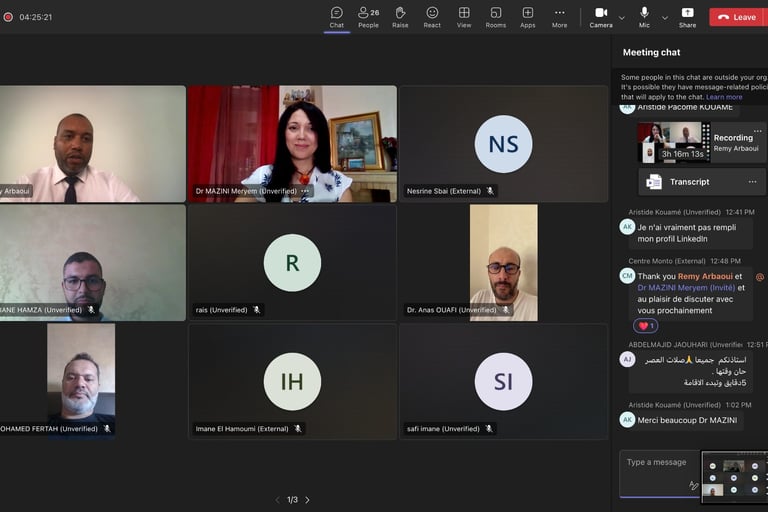Click the Meeting chat header title

tap(651, 52)
